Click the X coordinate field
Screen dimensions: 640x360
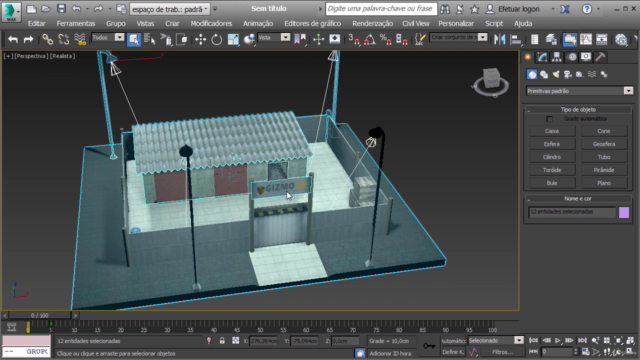coord(263,341)
